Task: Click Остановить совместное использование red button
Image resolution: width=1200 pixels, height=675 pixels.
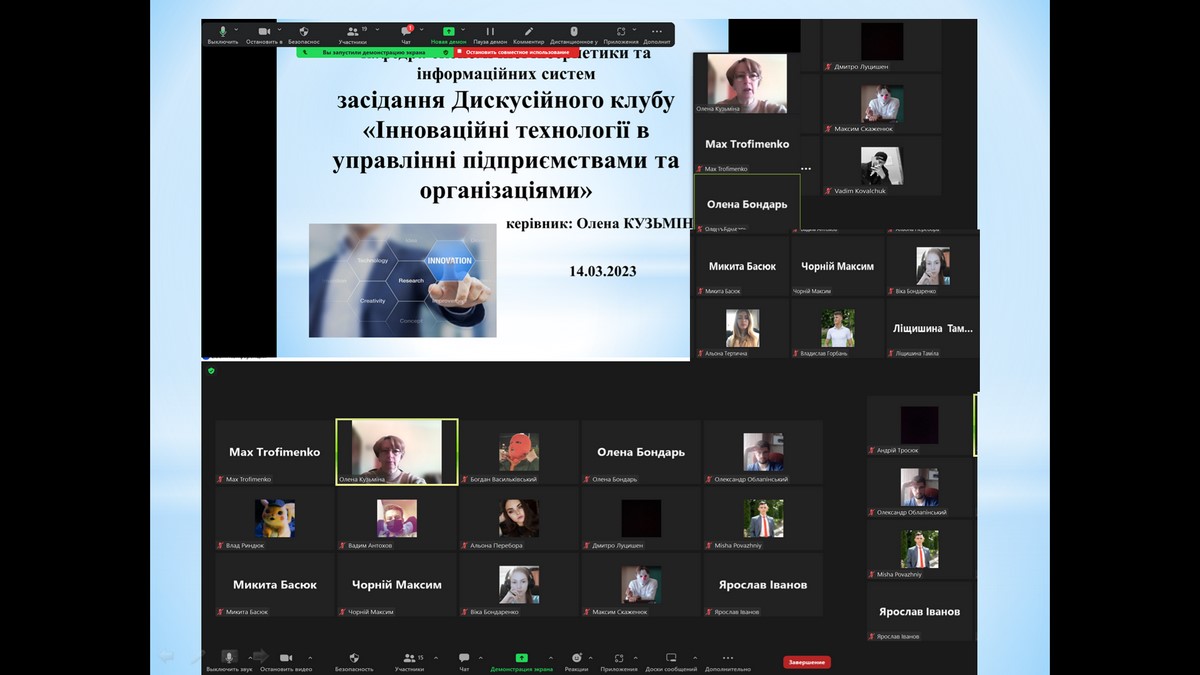Action: click(517, 52)
